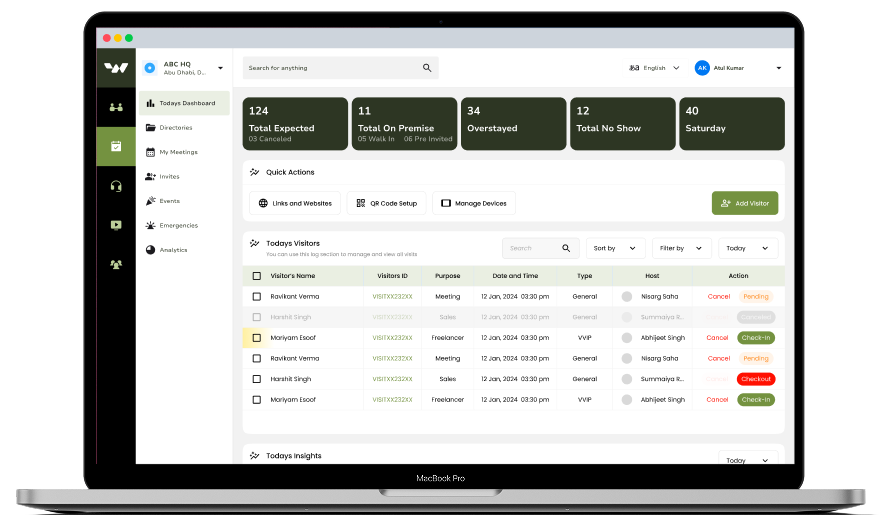887x520 pixels.
Task: Click QR Code Setup quick action
Action: click(x=386, y=203)
